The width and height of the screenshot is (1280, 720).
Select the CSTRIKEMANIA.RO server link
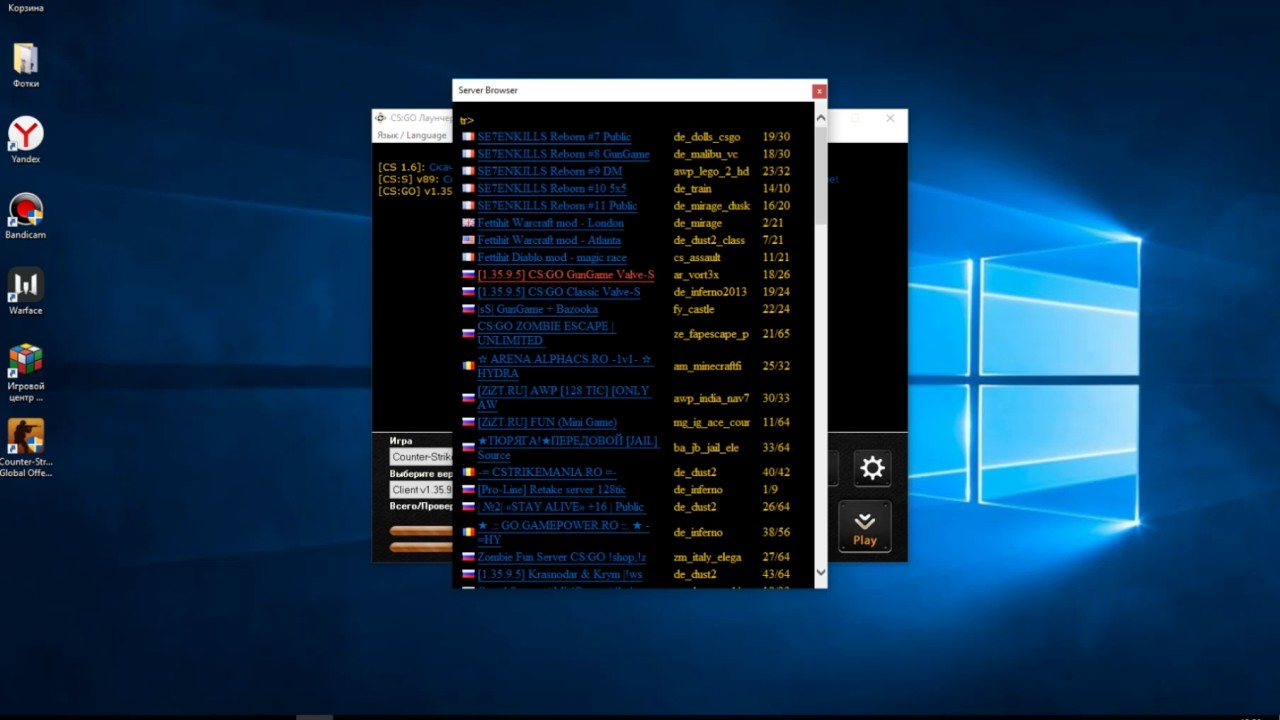tap(547, 472)
